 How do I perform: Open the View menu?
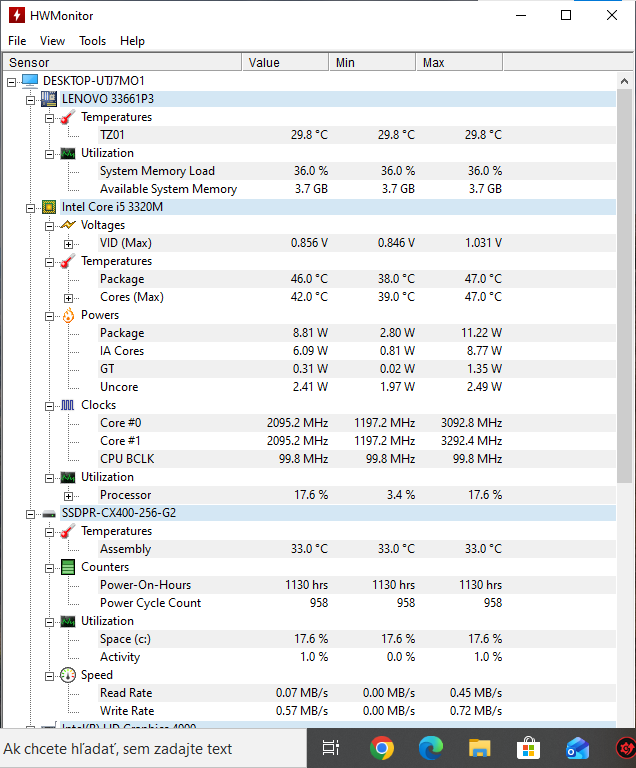click(52, 41)
